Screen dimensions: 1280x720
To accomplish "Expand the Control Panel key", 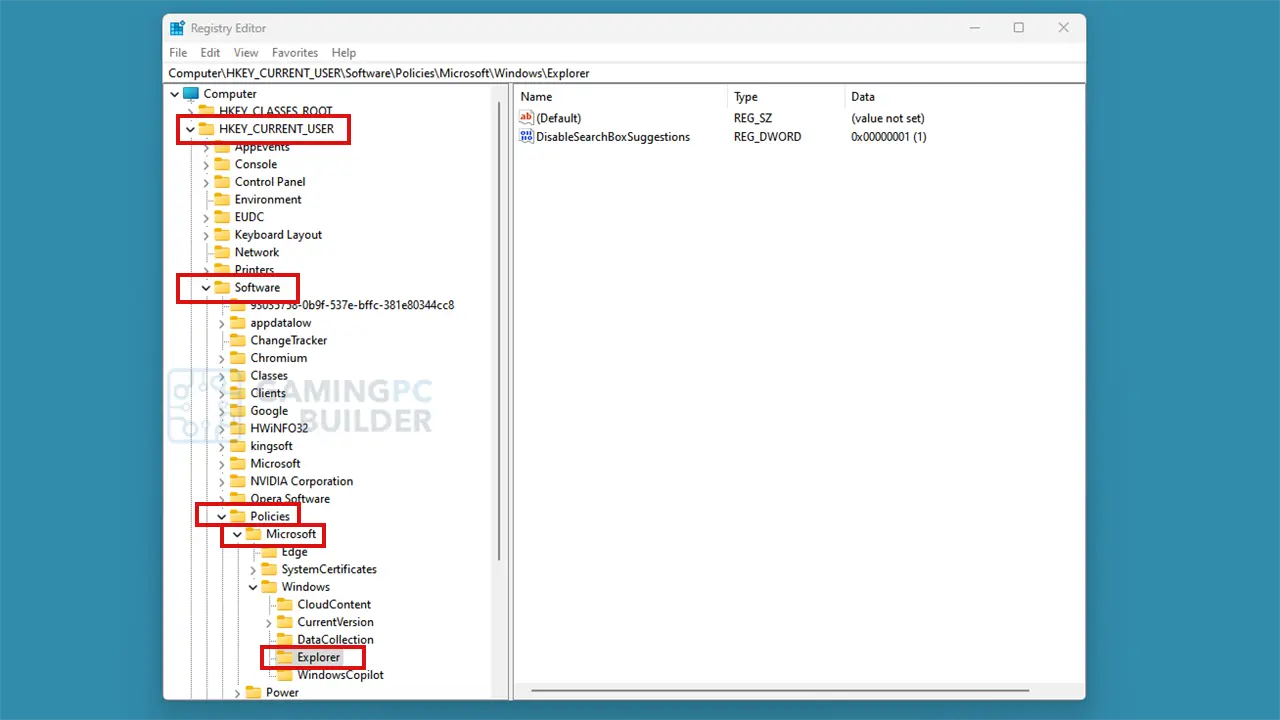I will tap(206, 182).
